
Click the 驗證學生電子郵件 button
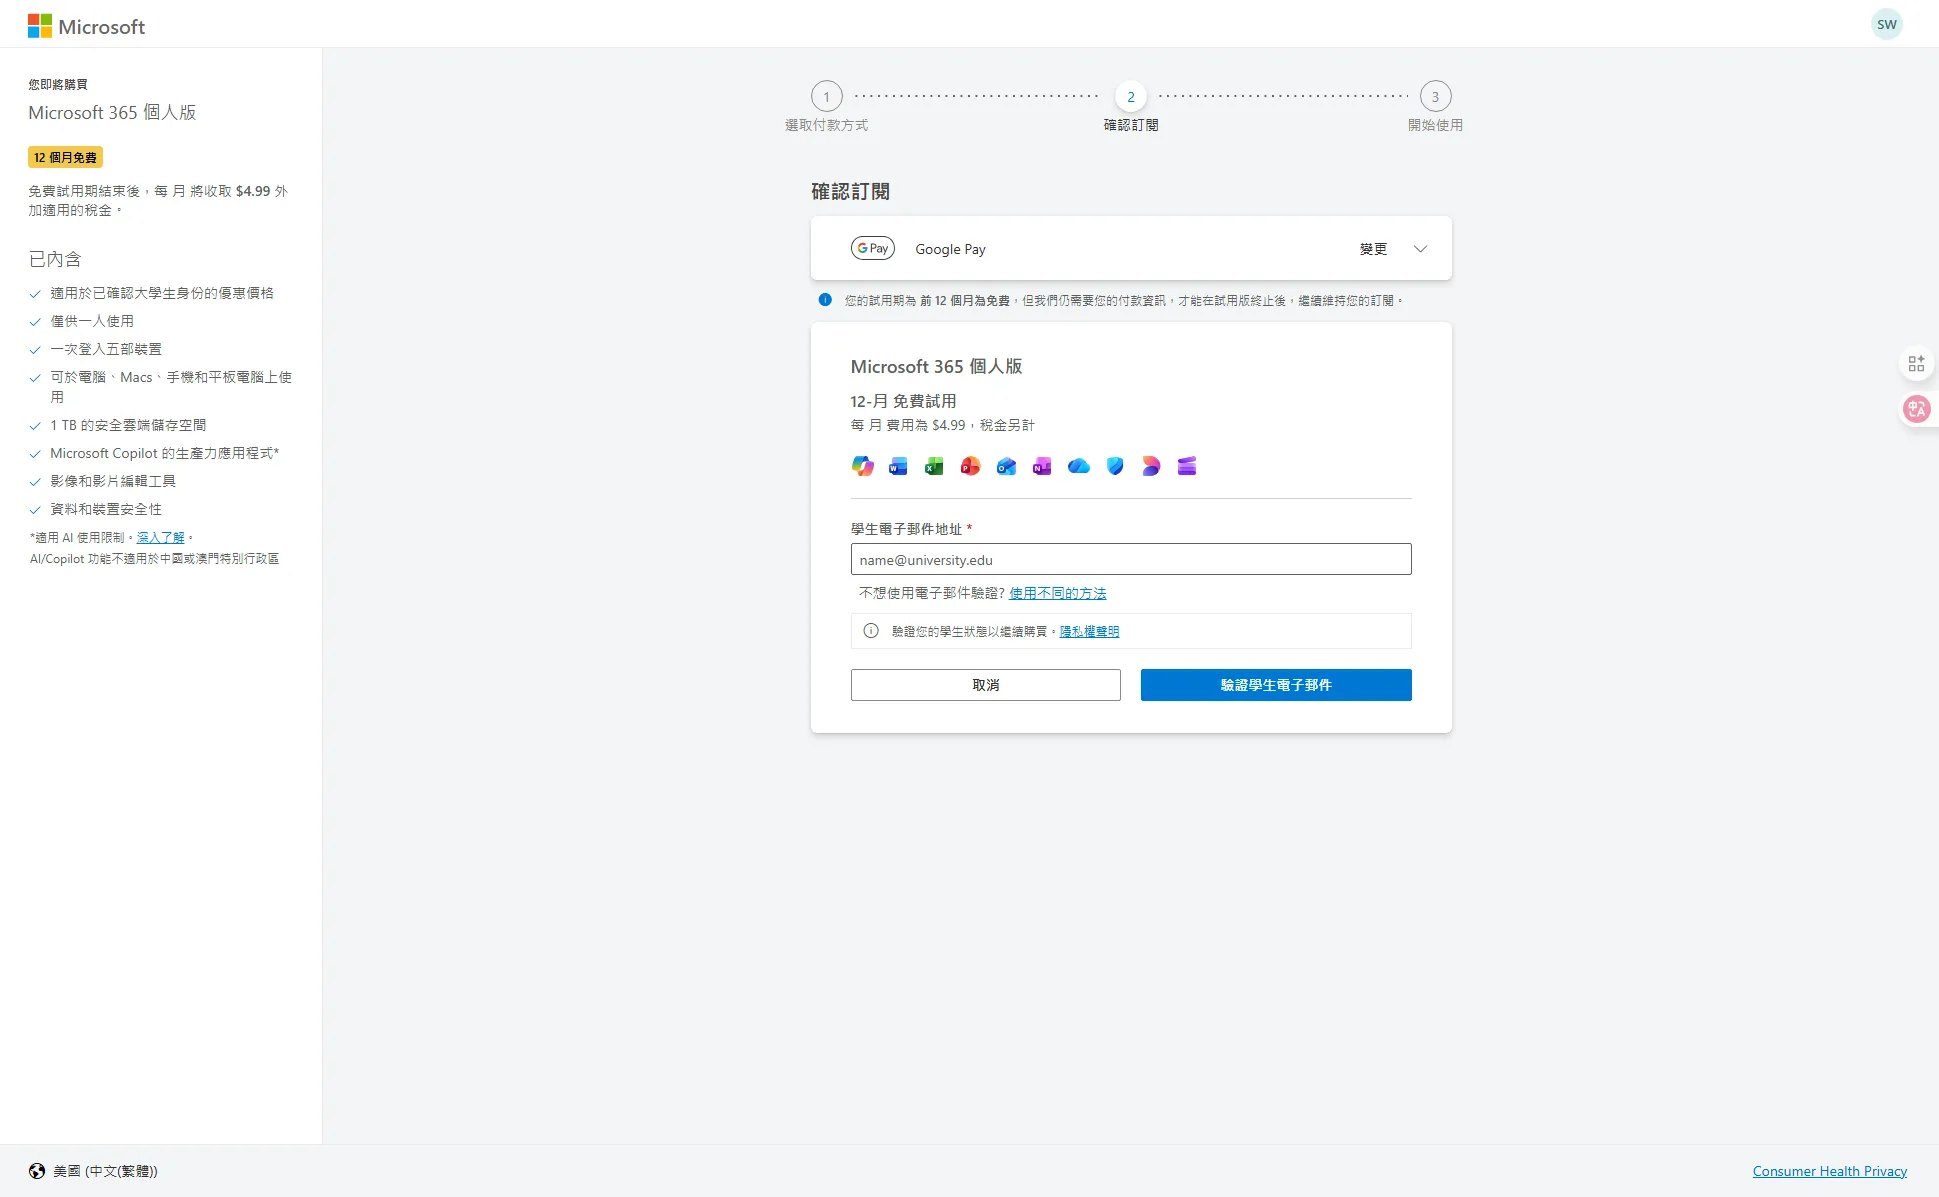(1276, 685)
